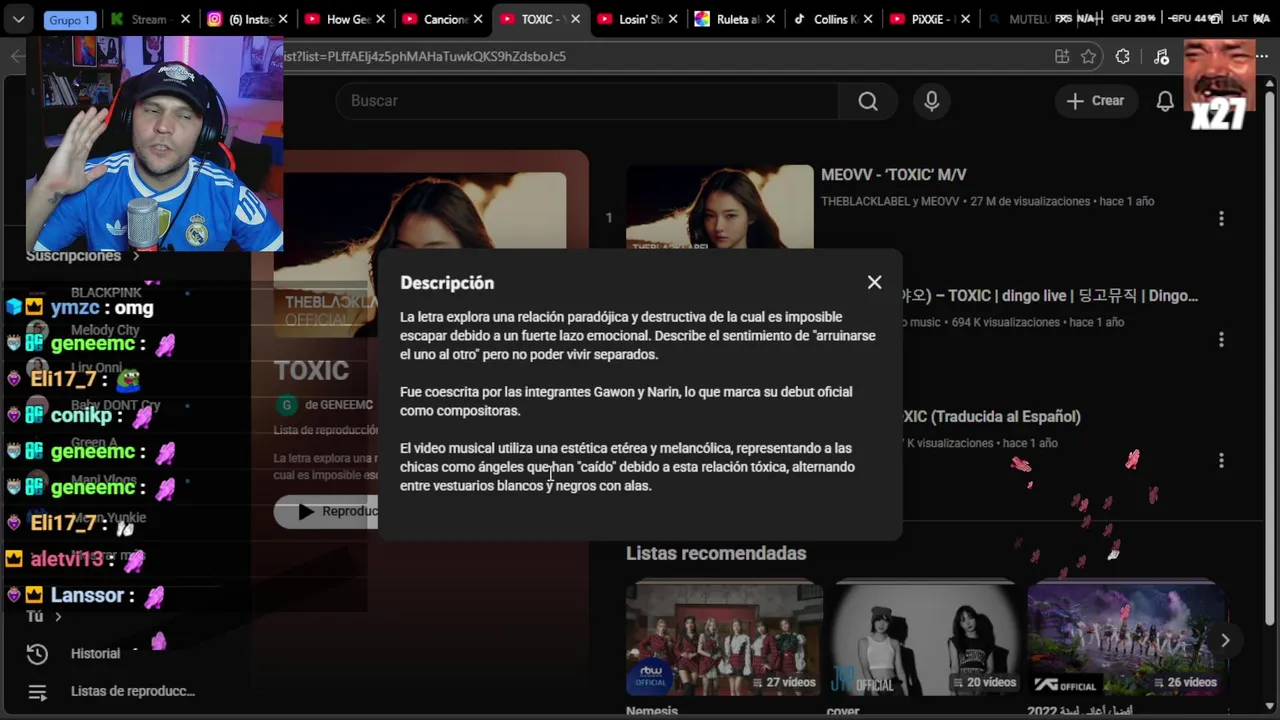Click the search magnifier button
Viewport: 1280px width, 720px height.
click(868, 101)
